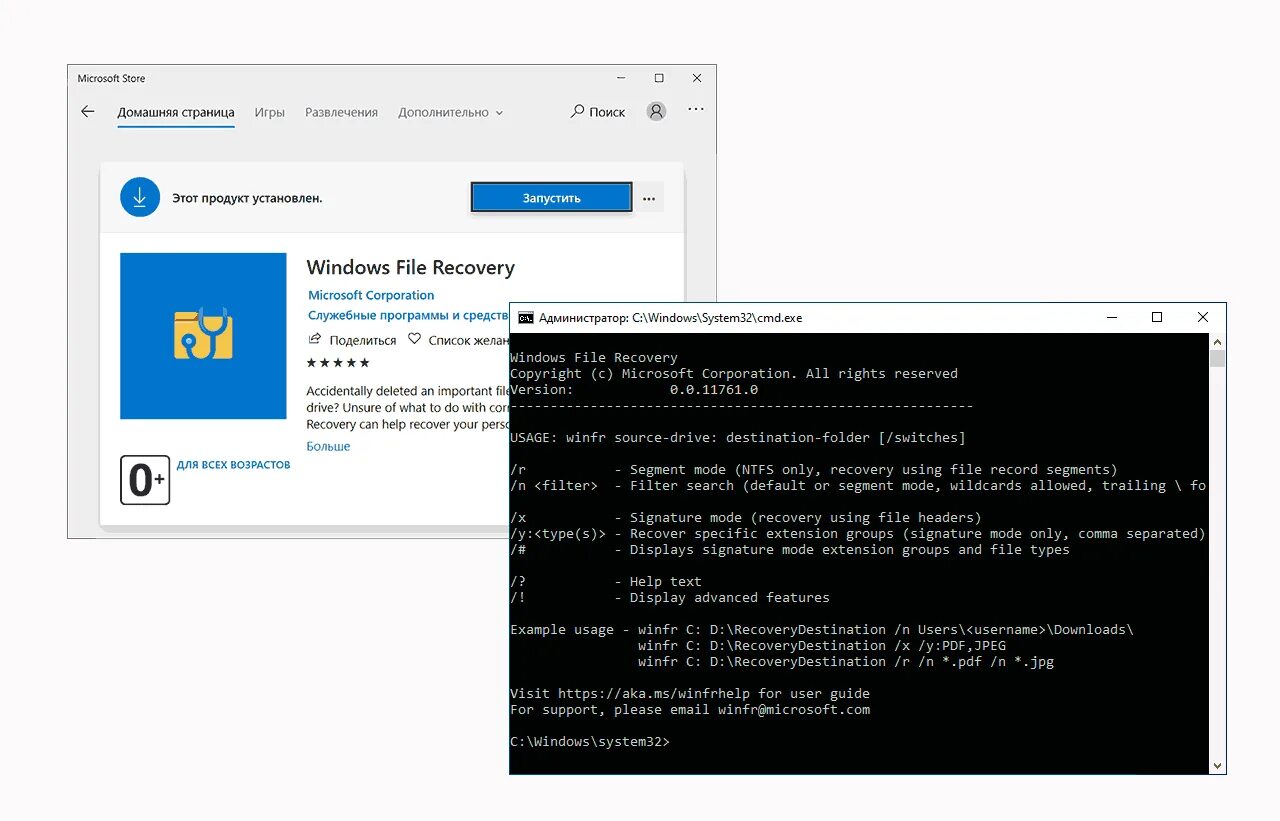The image size is (1280, 821).
Task: Click the five-star rating
Action: click(x=338, y=362)
